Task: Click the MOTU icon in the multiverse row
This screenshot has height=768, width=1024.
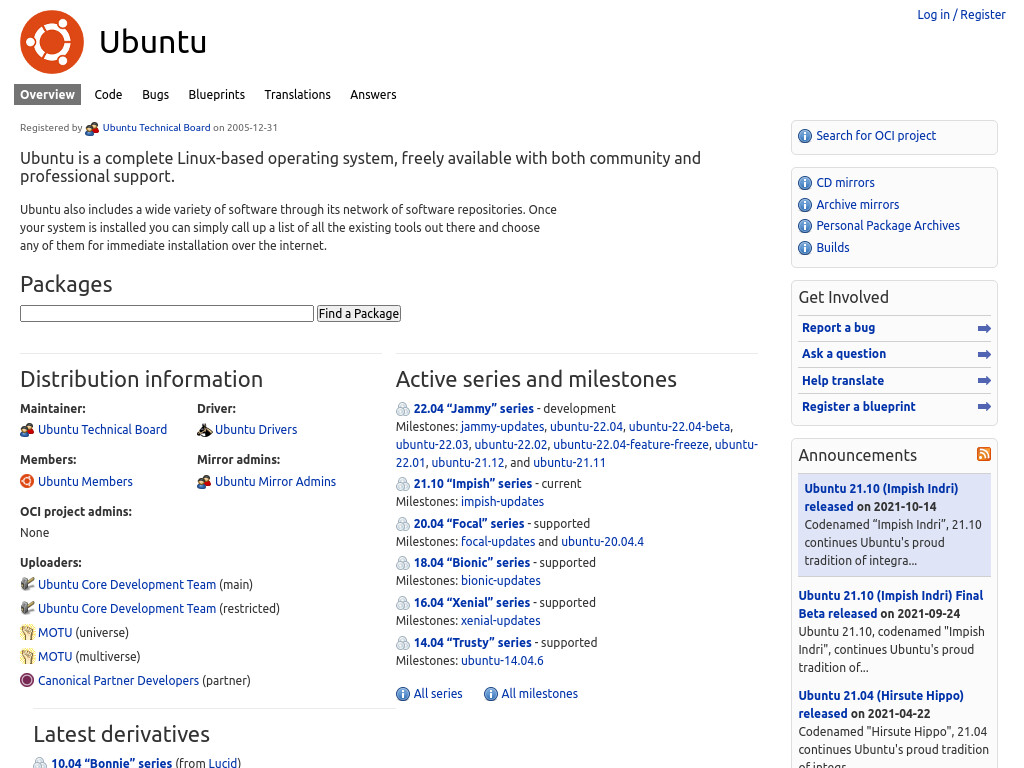Action: click(x=27, y=656)
